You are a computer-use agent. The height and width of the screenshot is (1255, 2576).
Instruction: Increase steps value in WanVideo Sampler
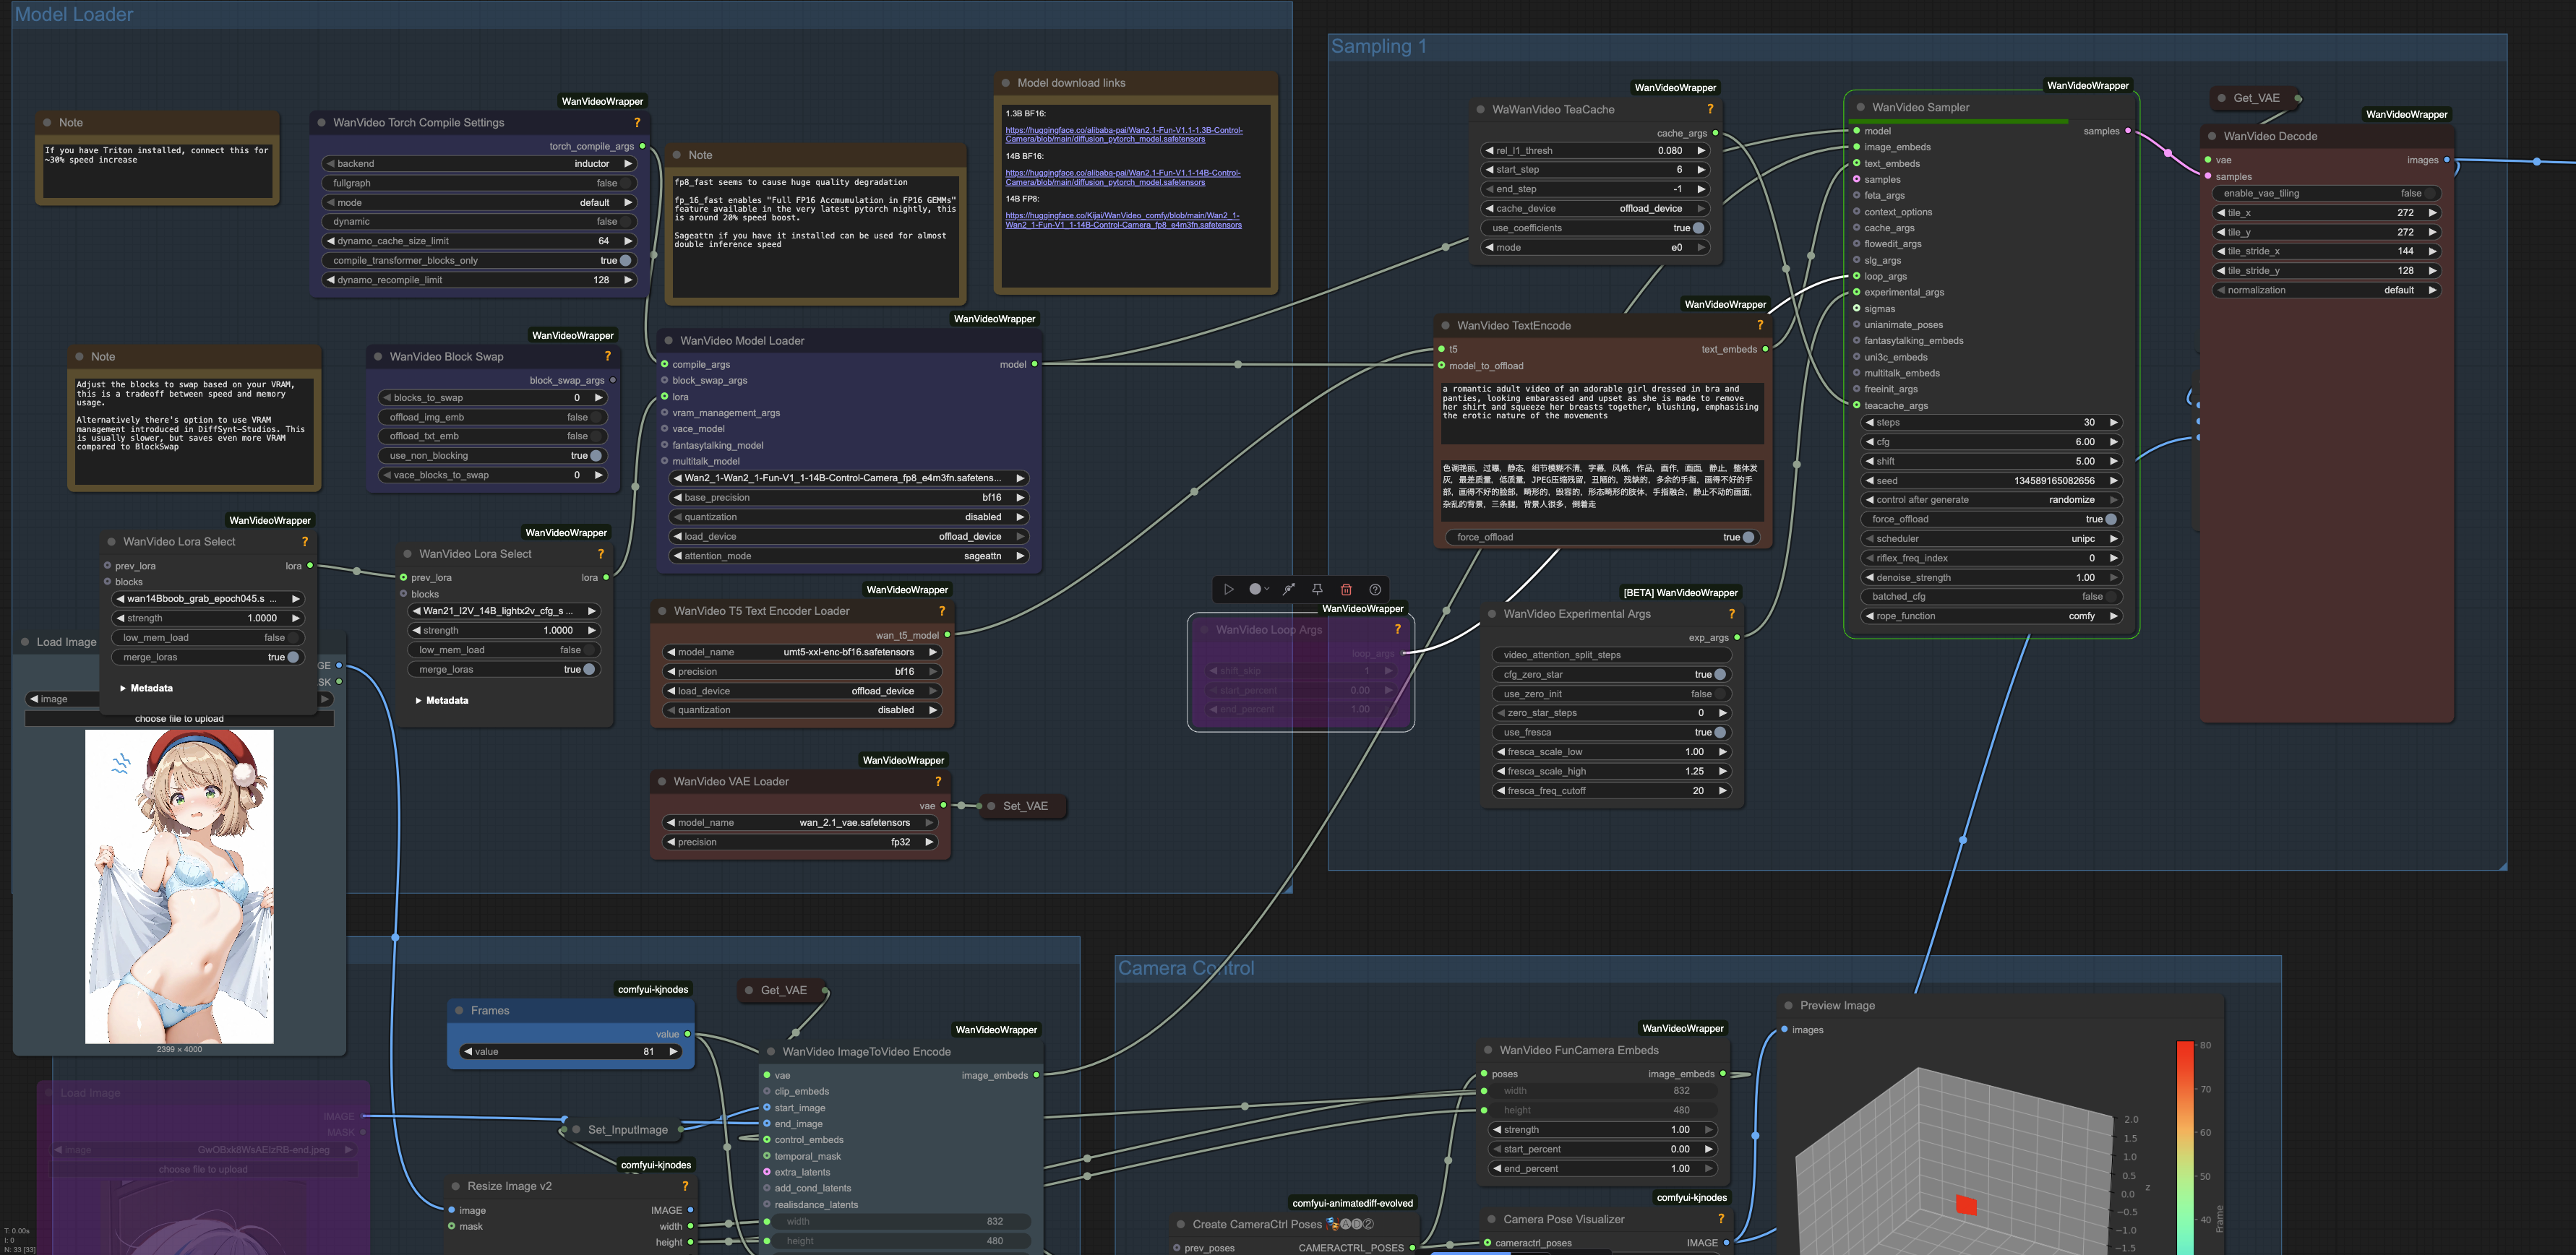(2113, 422)
